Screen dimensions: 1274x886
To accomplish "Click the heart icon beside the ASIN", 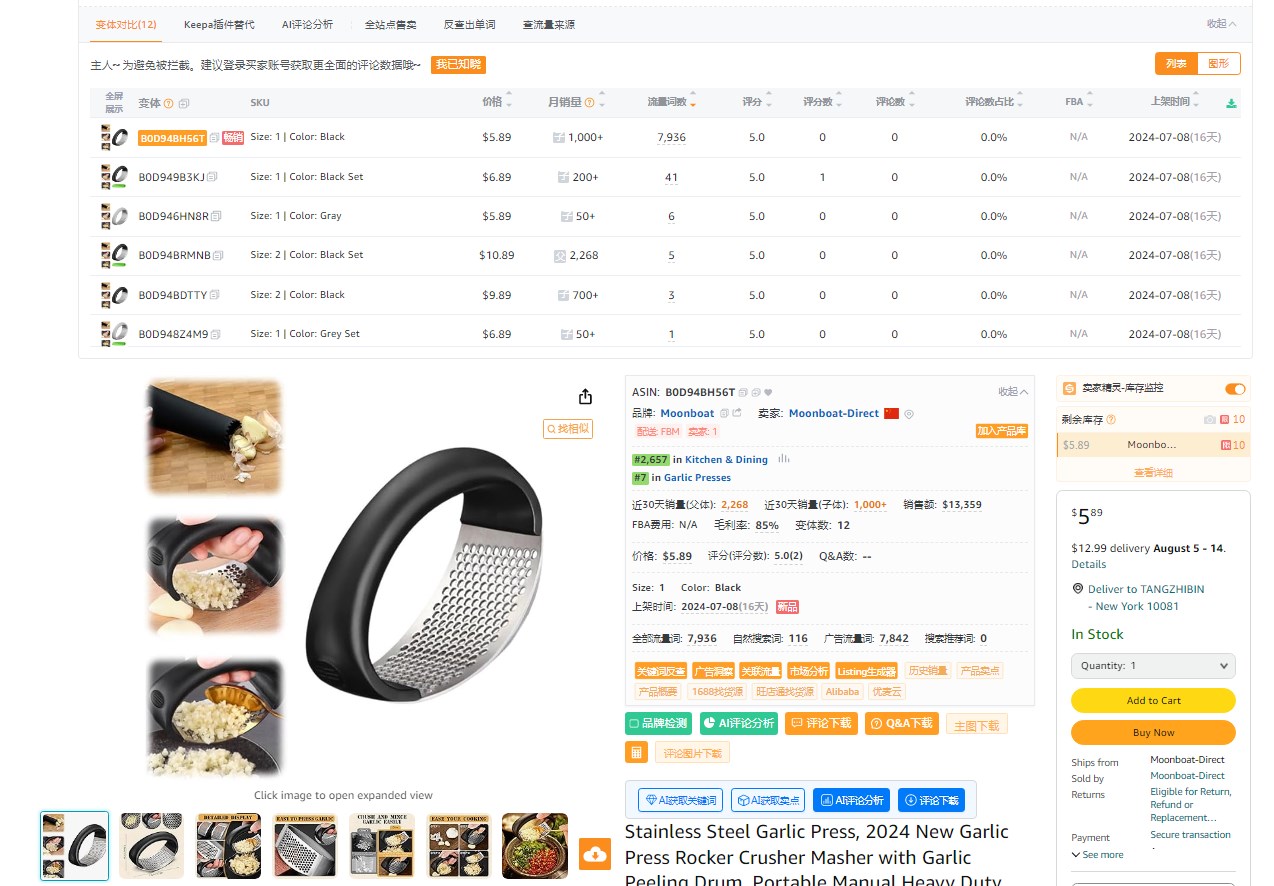I will pos(768,392).
